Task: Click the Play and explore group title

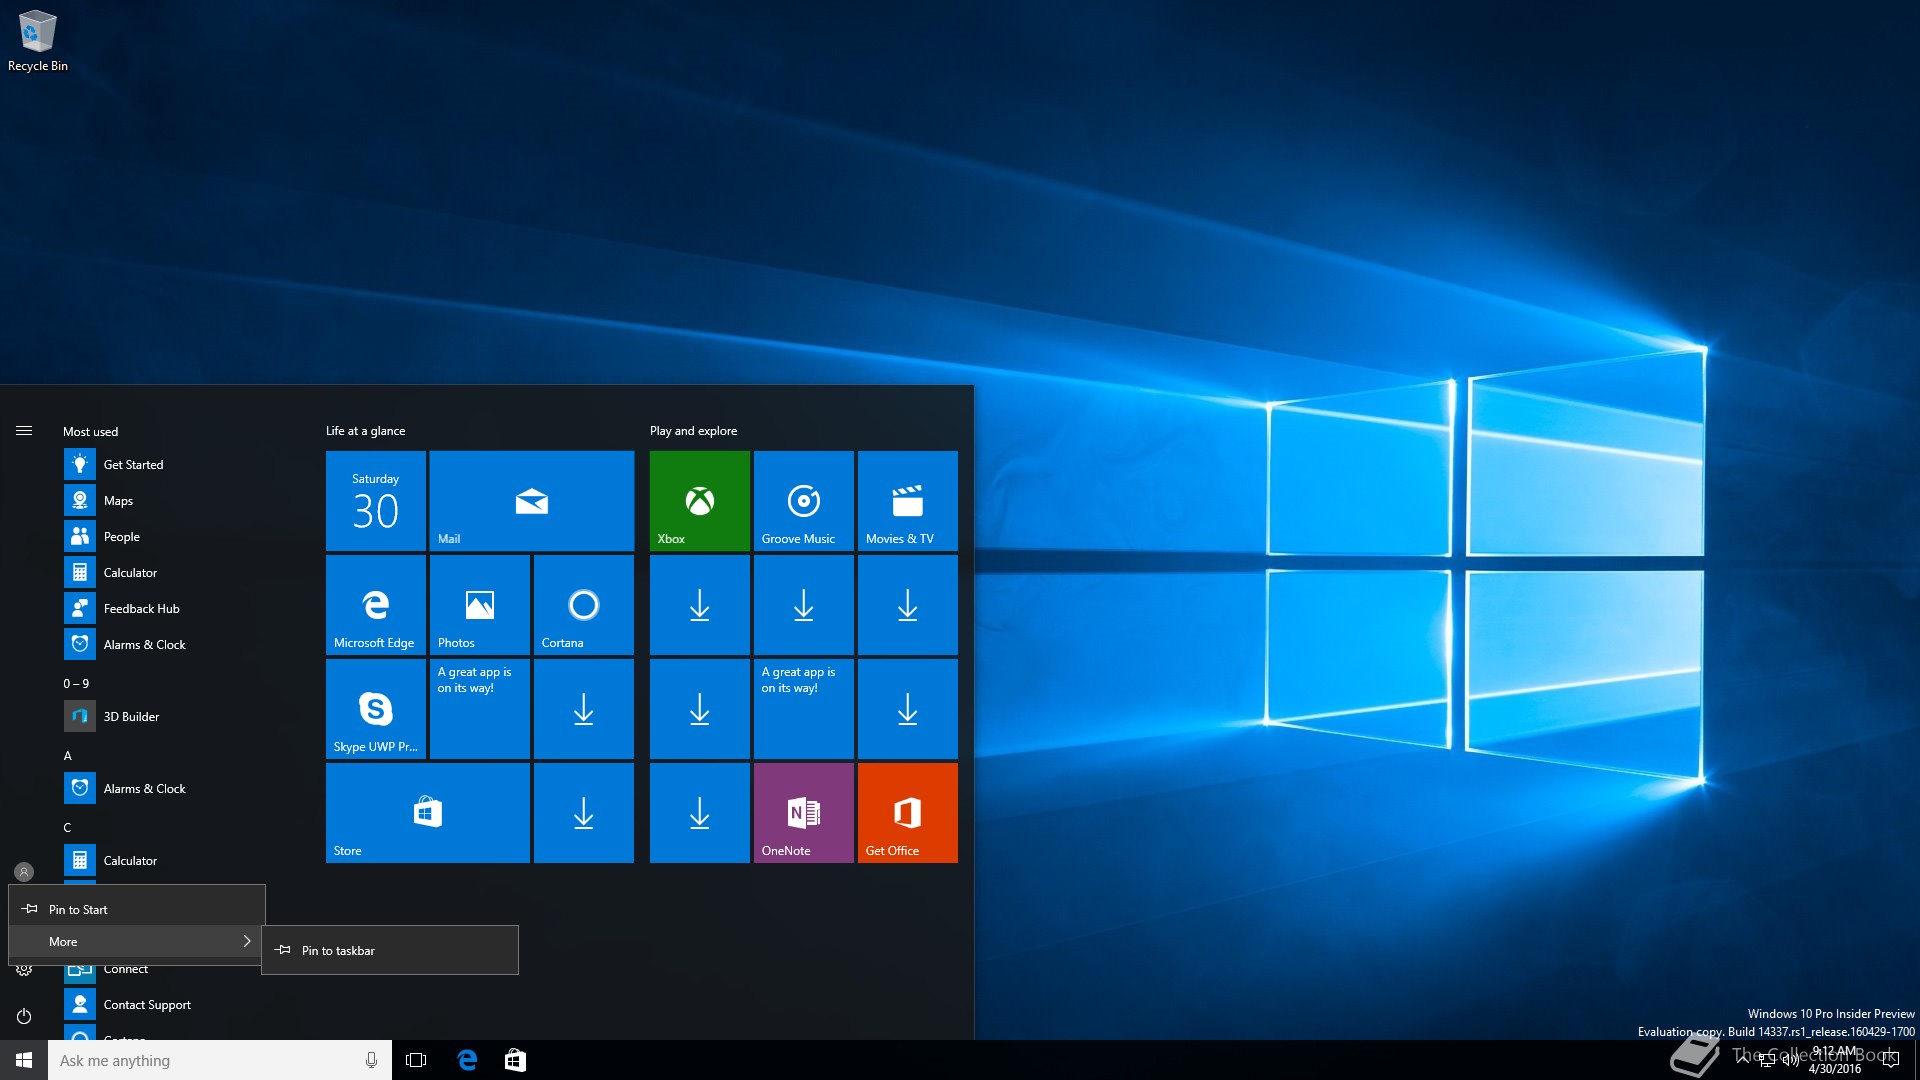Action: 693,430
